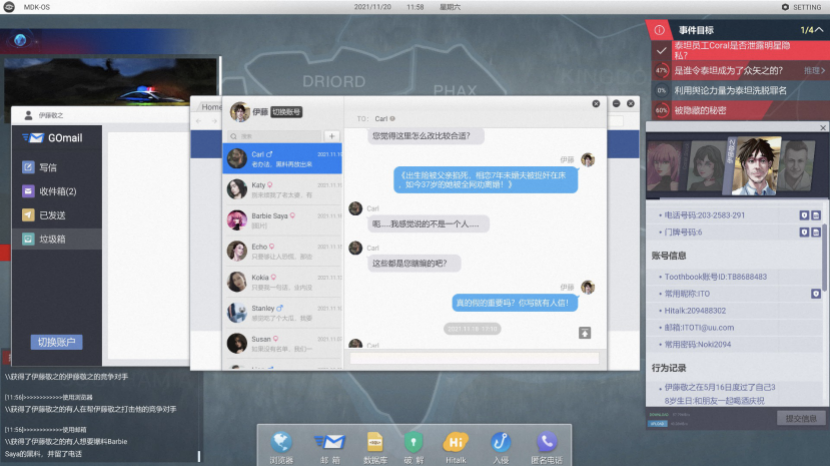The height and width of the screenshot is (468, 830).
Task: Launch the 入侵 intrusion hook icon
Action: tap(500, 443)
